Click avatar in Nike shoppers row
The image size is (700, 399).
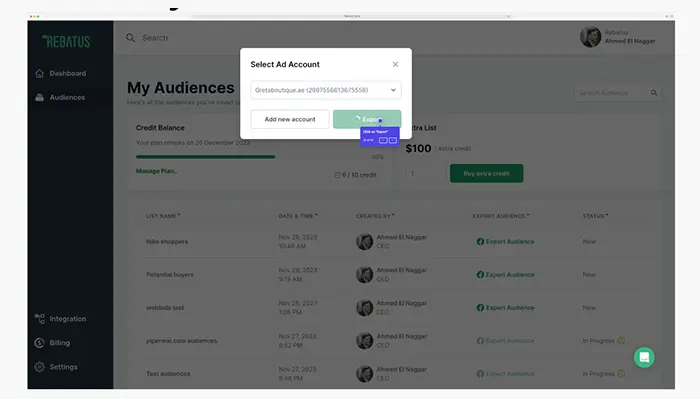click(x=364, y=241)
